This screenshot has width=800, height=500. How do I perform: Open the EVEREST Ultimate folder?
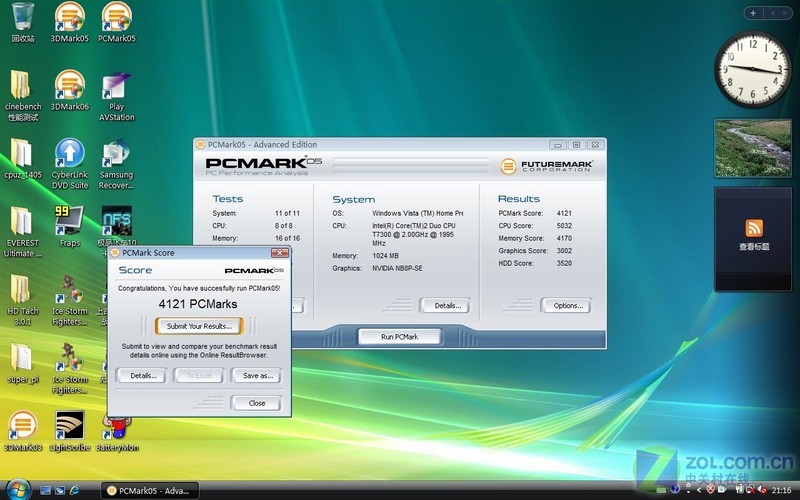pos(22,232)
